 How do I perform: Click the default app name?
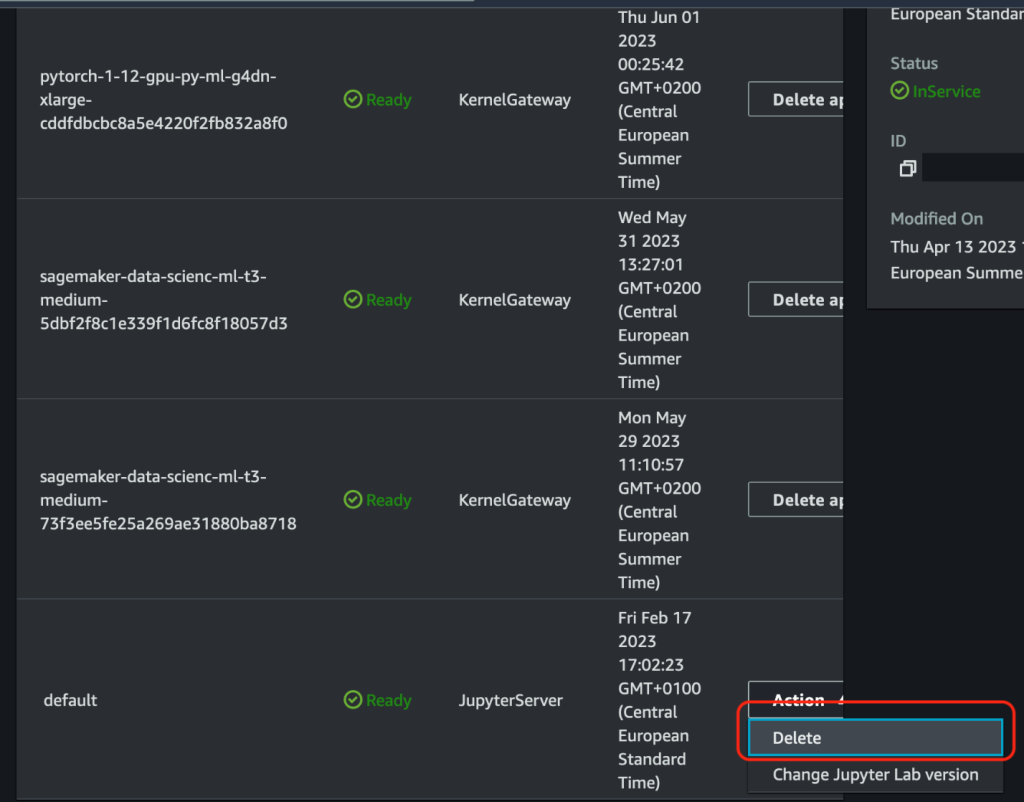point(70,701)
